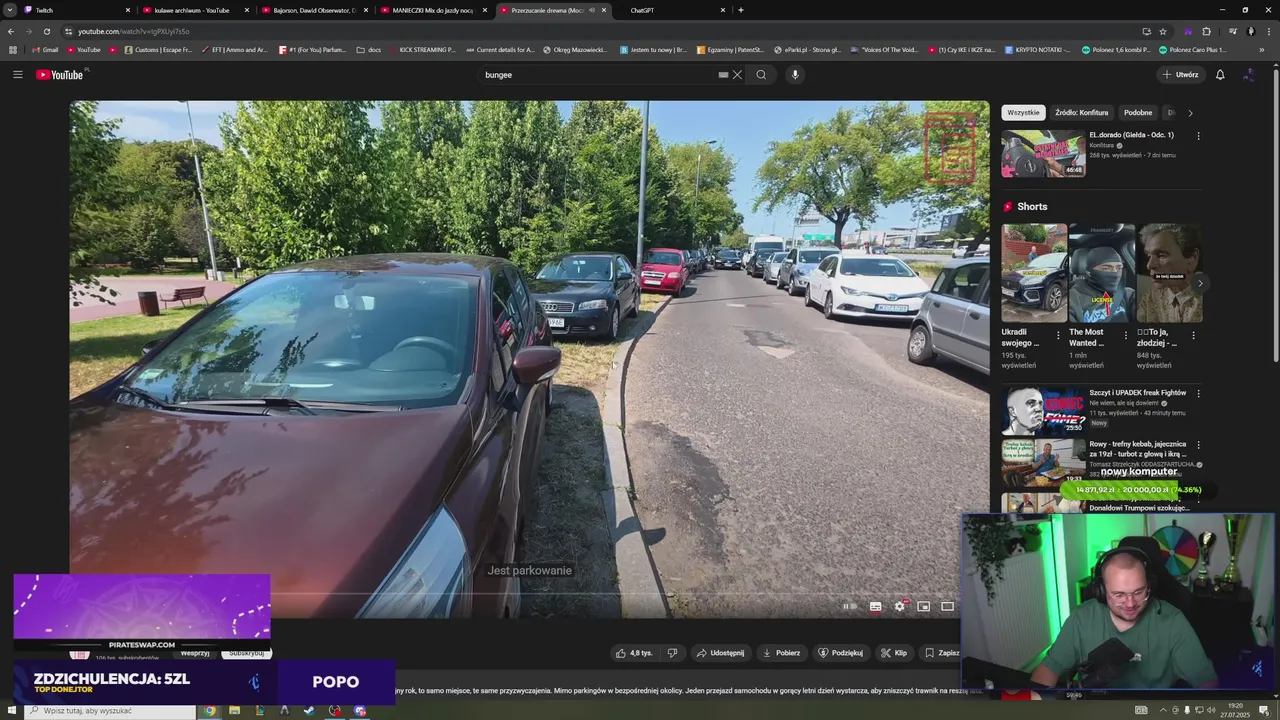Open player settings gear
The image size is (1280, 720).
[899, 606]
